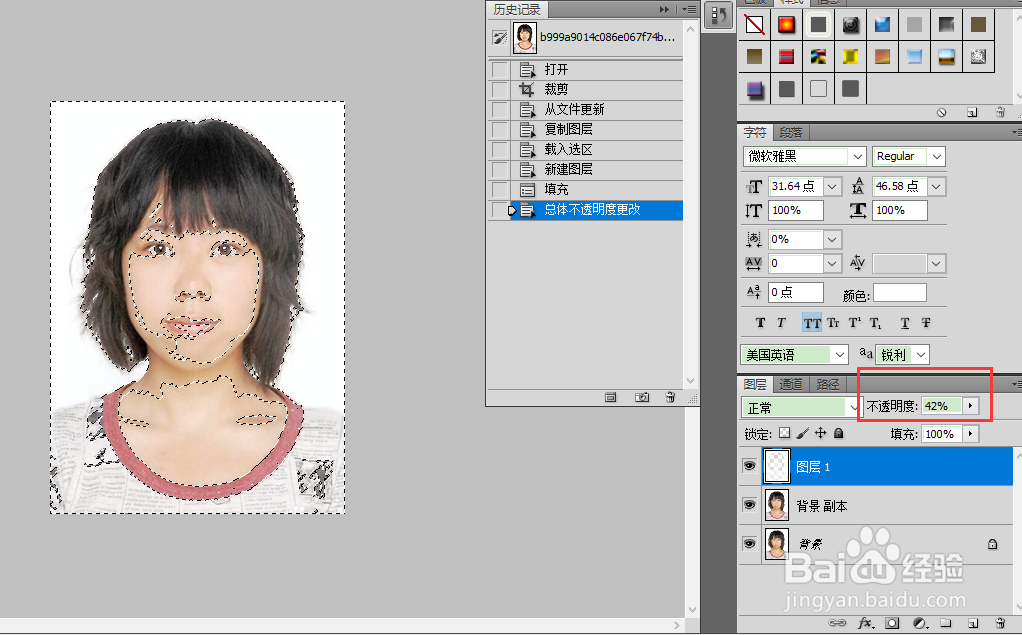Viewport: 1022px width, 635px height.
Task: Create new style icon in Styles panel
Action: click(x=972, y=112)
